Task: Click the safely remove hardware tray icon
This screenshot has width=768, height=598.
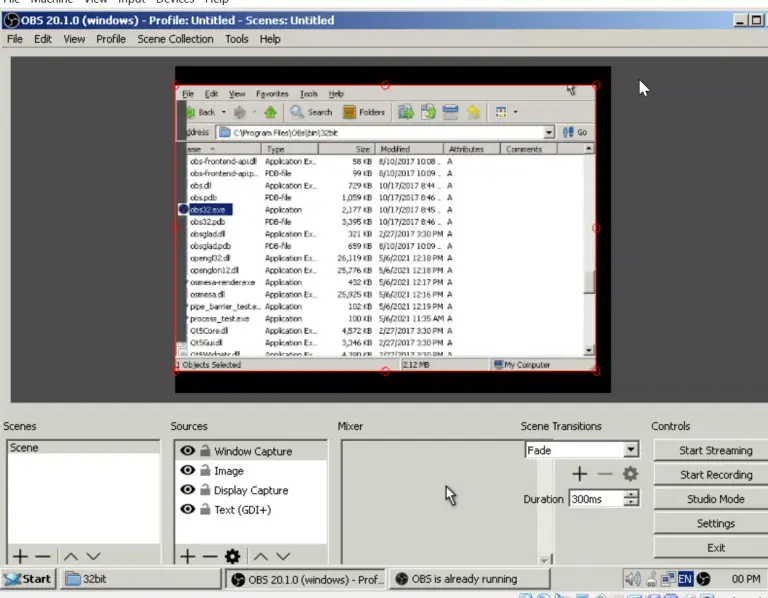Action: [651, 579]
